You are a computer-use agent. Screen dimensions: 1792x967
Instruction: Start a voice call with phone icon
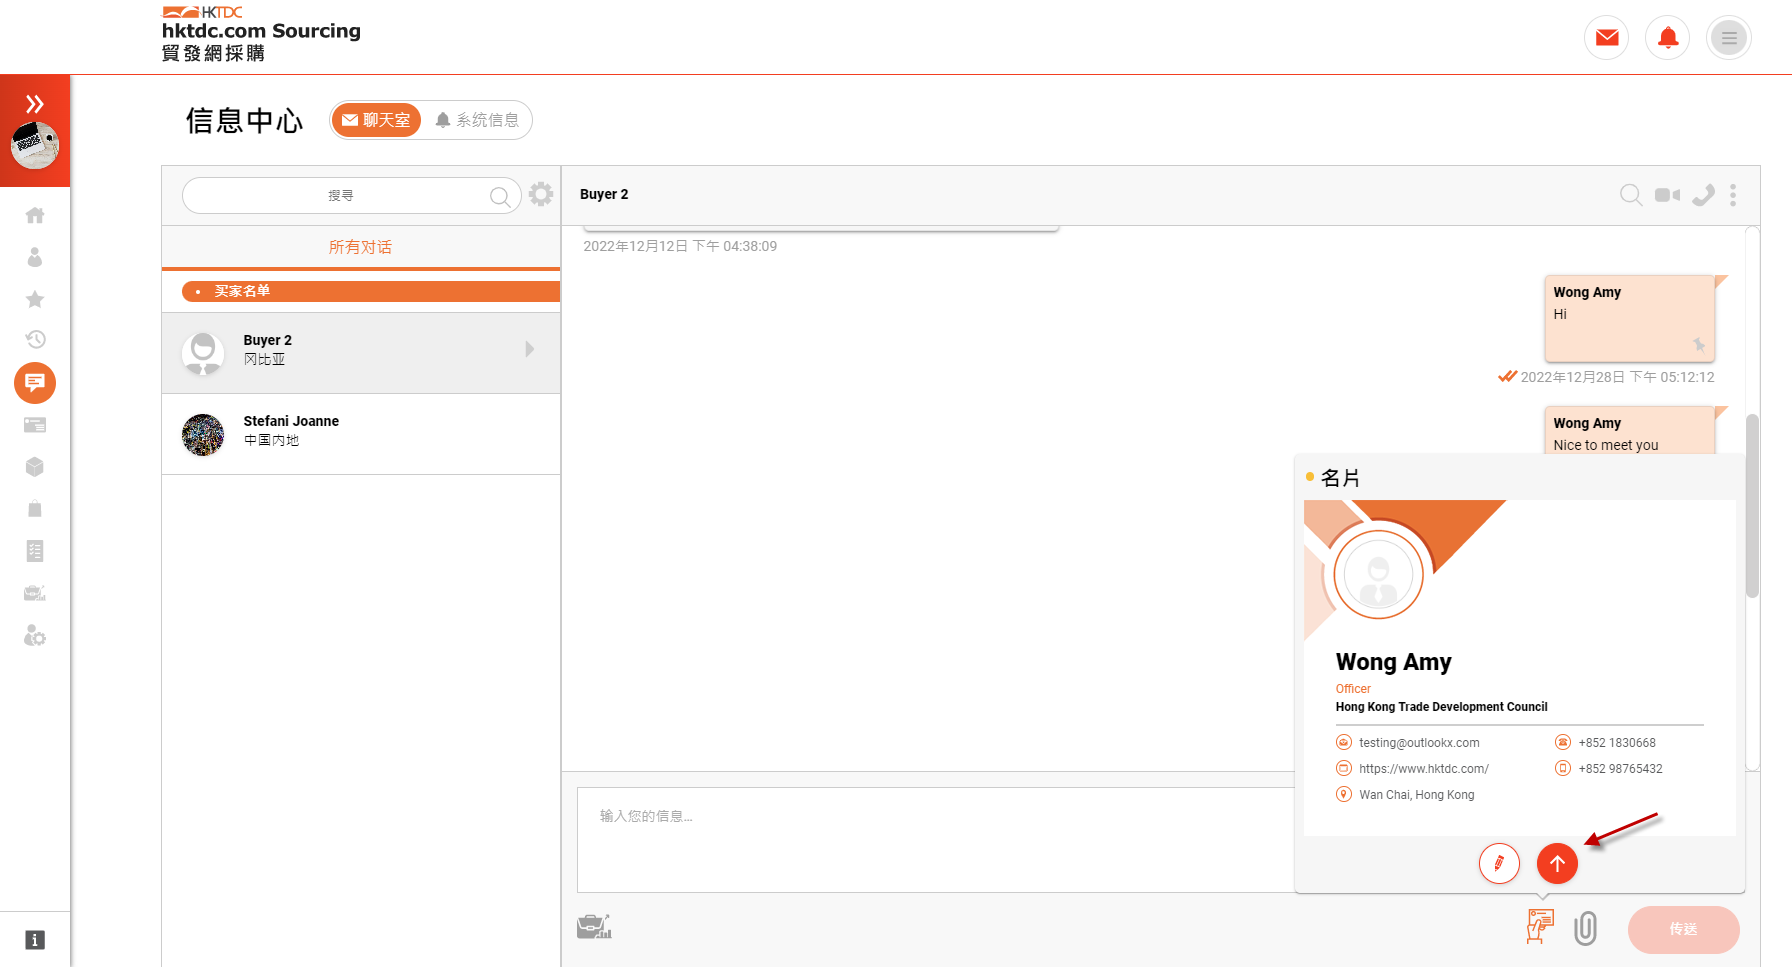click(1703, 195)
